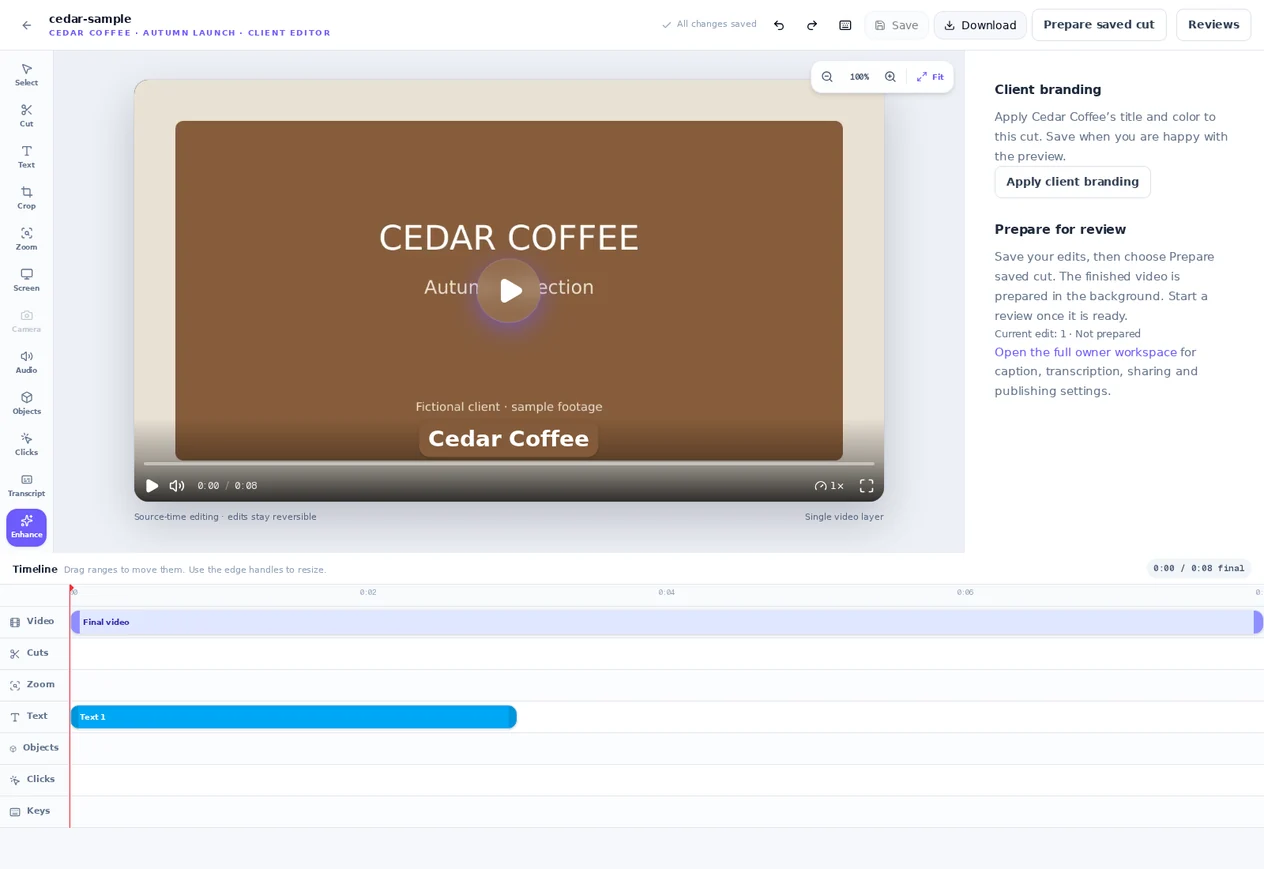Fit the preview to view

pyautogui.click(x=930, y=77)
